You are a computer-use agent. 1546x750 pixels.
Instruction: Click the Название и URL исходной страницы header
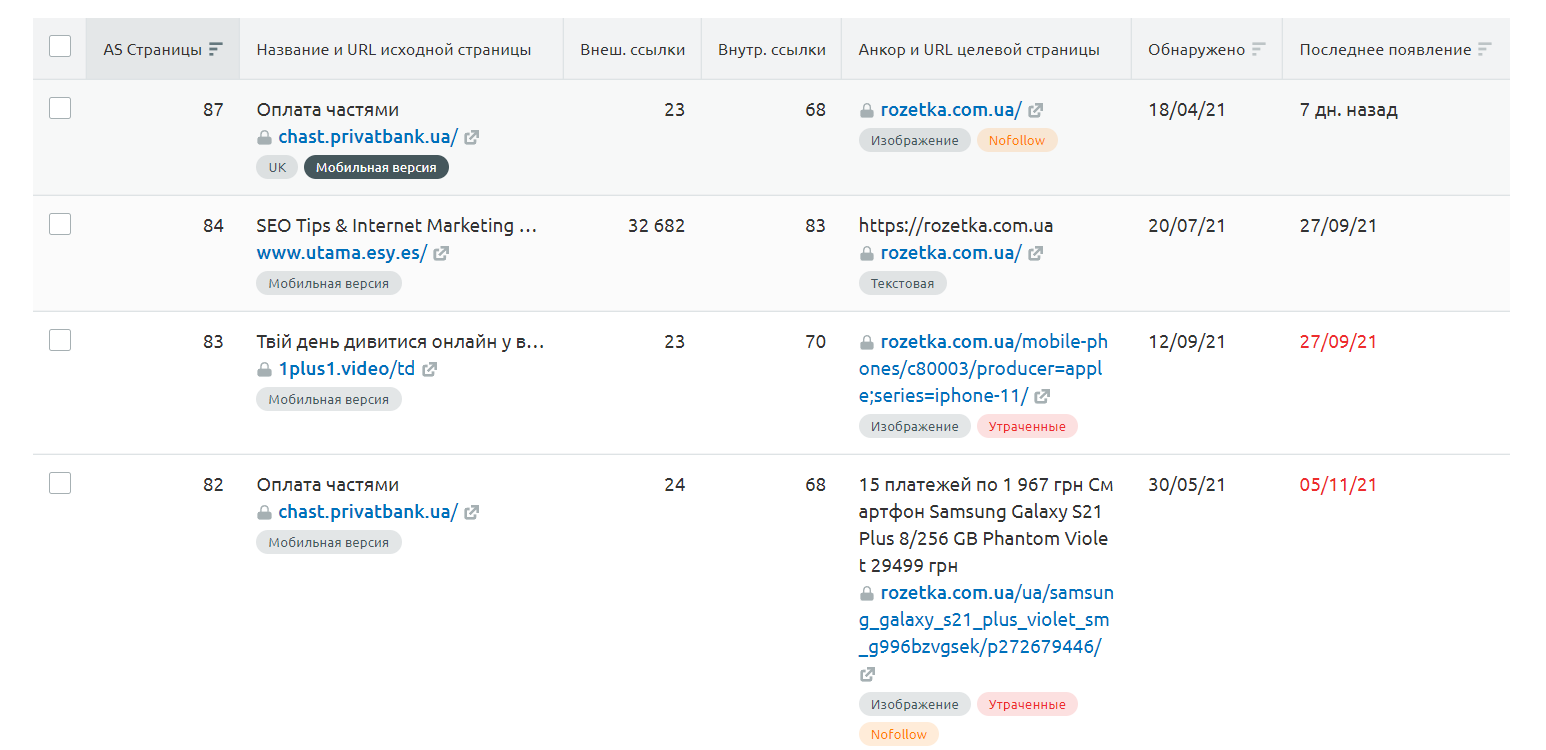(394, 49)
